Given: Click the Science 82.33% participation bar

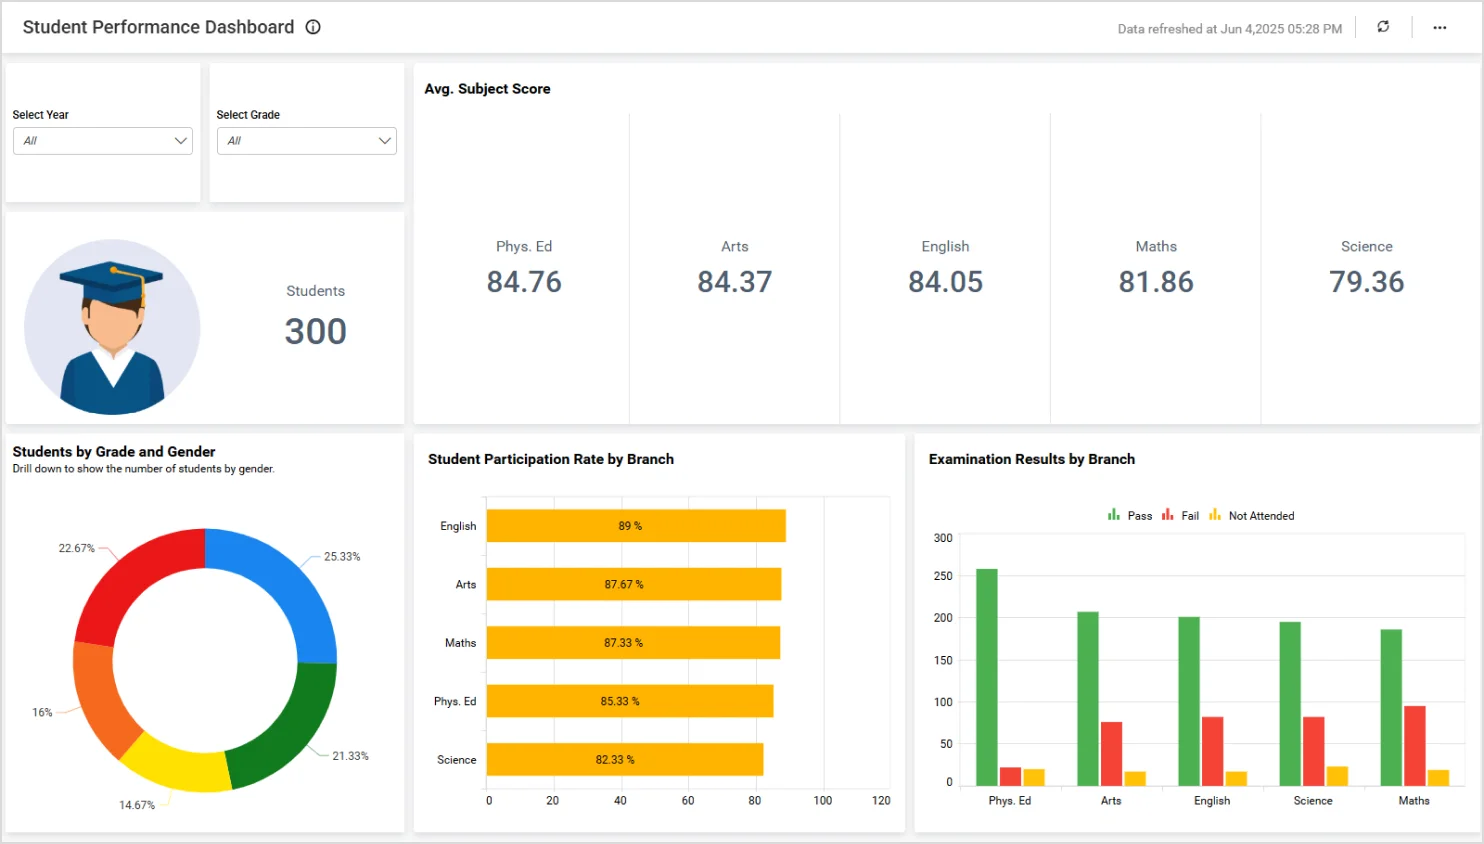Looking at the screenshot, I should [x=624, y=760].
